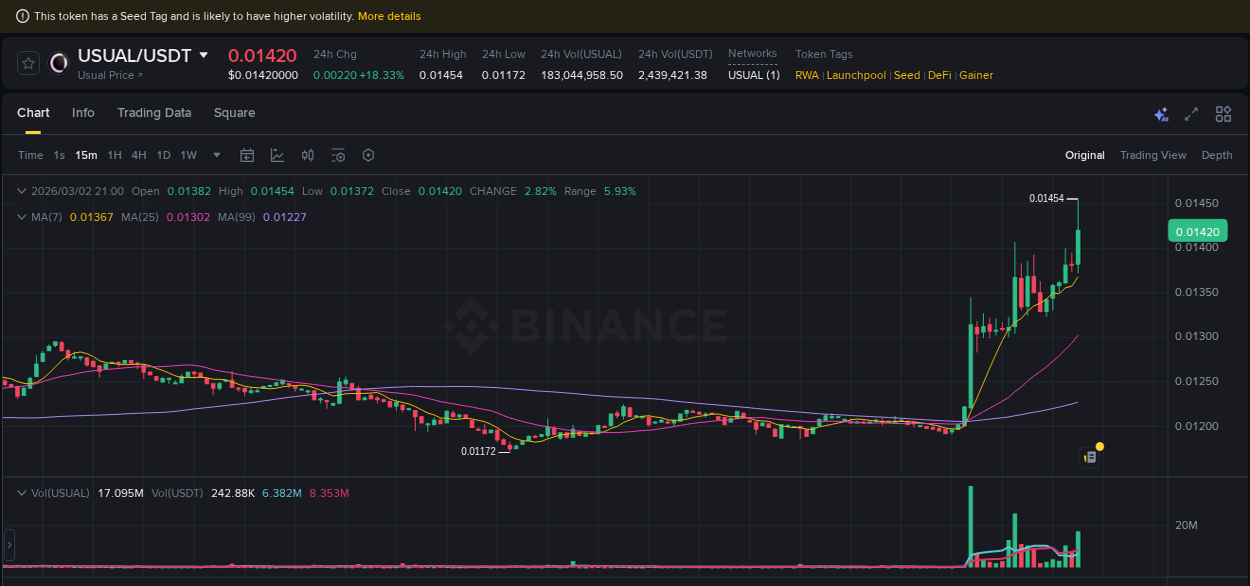Collapse the OHLC info row chevron

(22, 190)
